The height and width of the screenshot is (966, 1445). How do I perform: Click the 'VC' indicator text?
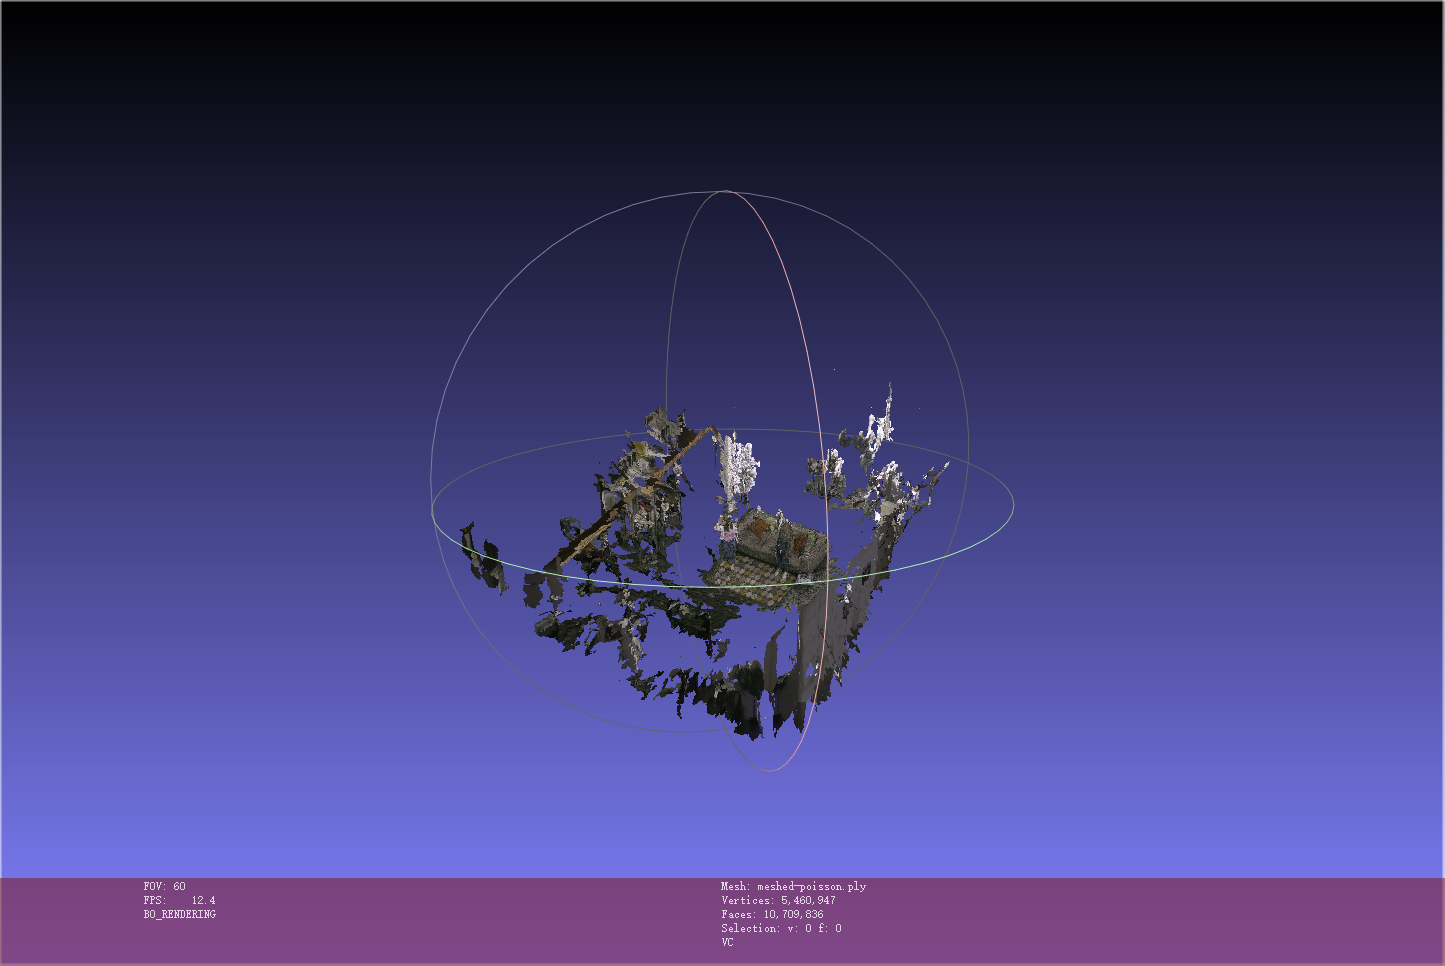click(x=727, y=942)
